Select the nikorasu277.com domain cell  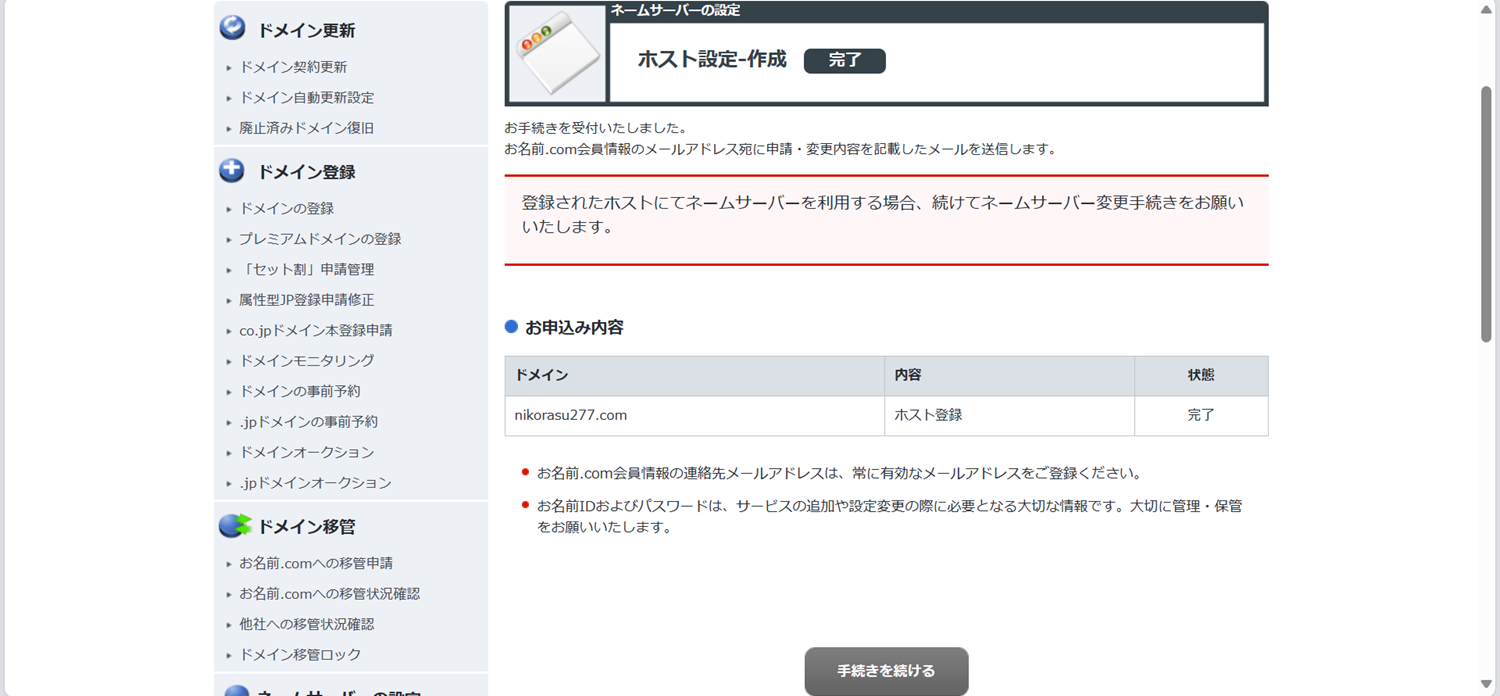pyautogui.click(x=694, y=416)
